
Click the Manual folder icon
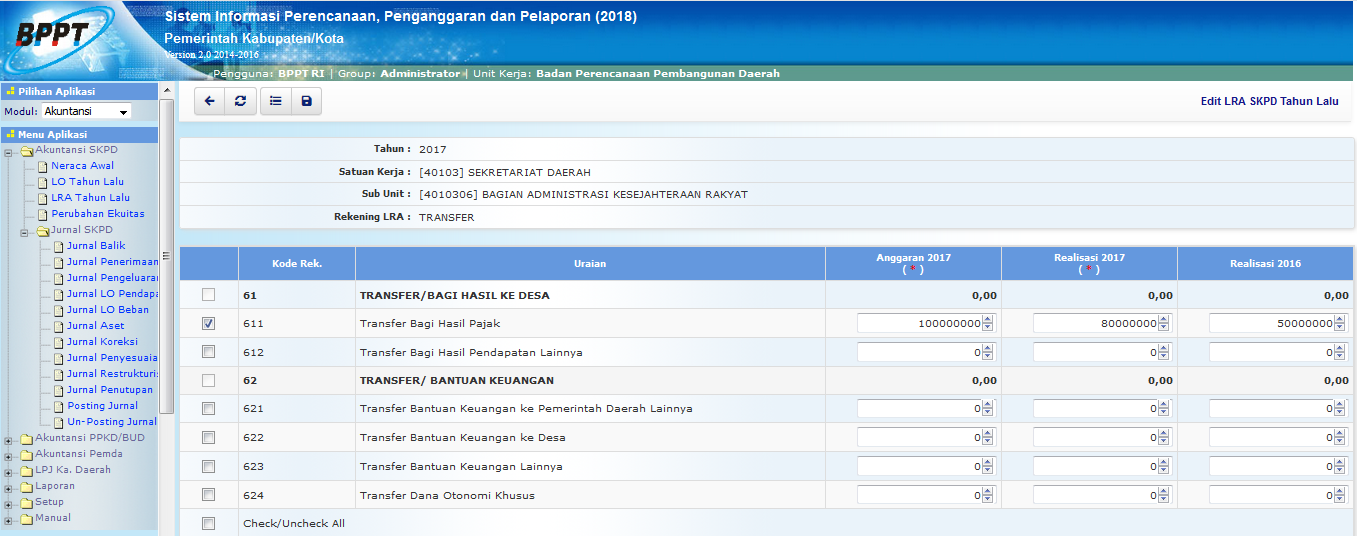click(27, 519)
